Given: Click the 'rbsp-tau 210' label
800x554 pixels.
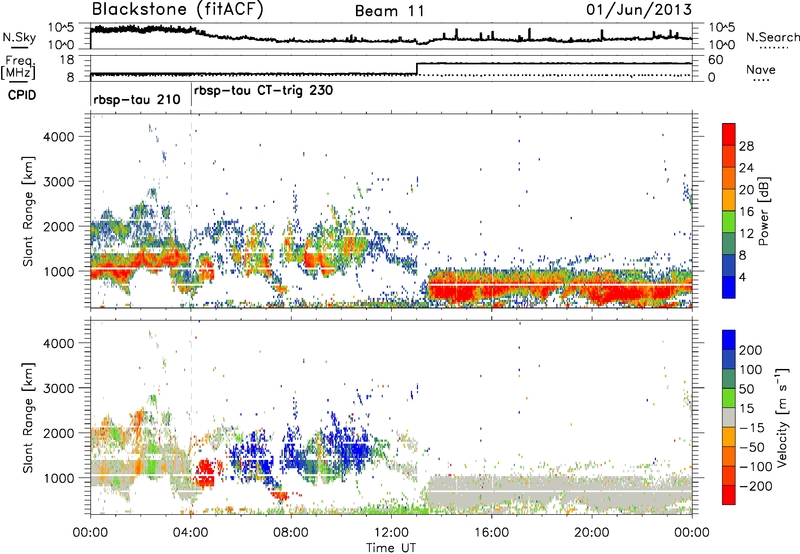Looking at the screenshot, I should (137, 99).
